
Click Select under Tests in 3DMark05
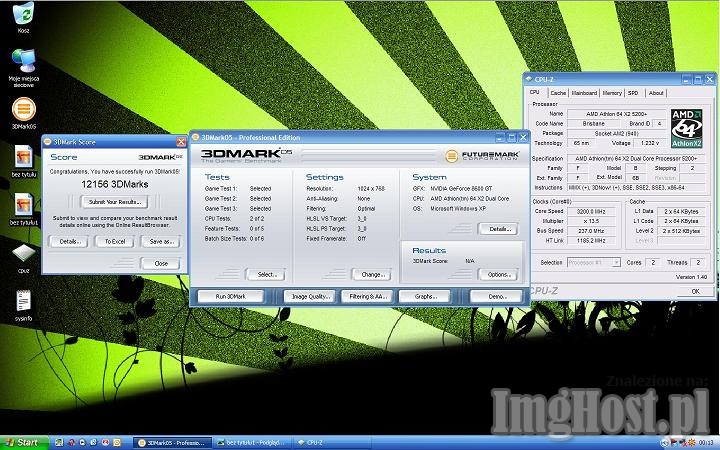click(265, 275)
